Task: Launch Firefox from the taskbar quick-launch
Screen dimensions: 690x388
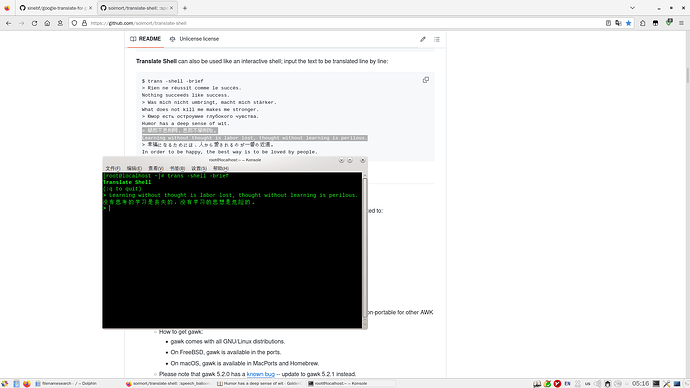Action: (x=26, y=384)
